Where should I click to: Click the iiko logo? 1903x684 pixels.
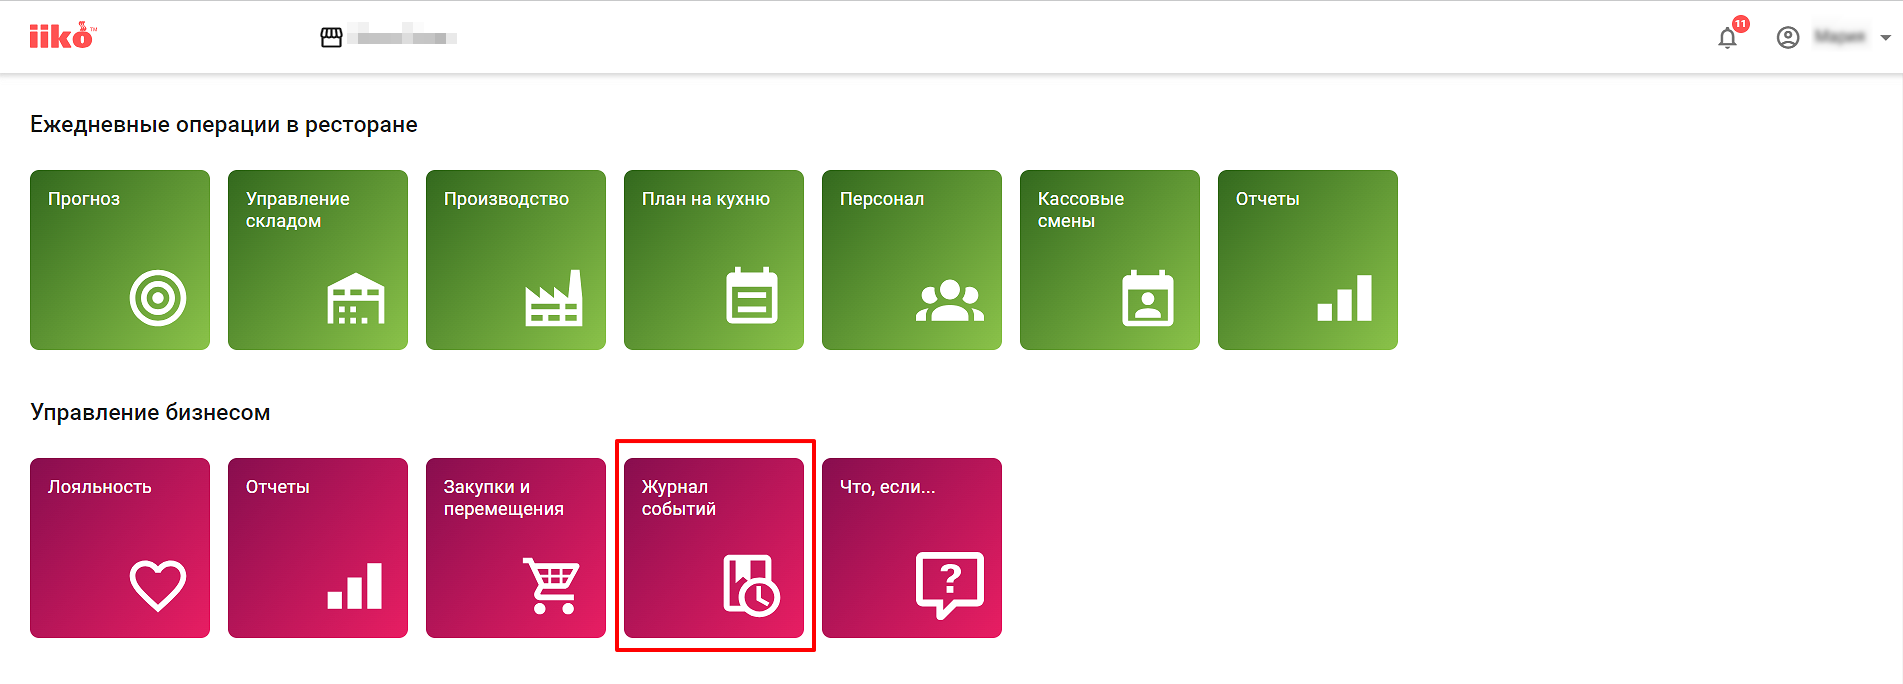point(62,37)
